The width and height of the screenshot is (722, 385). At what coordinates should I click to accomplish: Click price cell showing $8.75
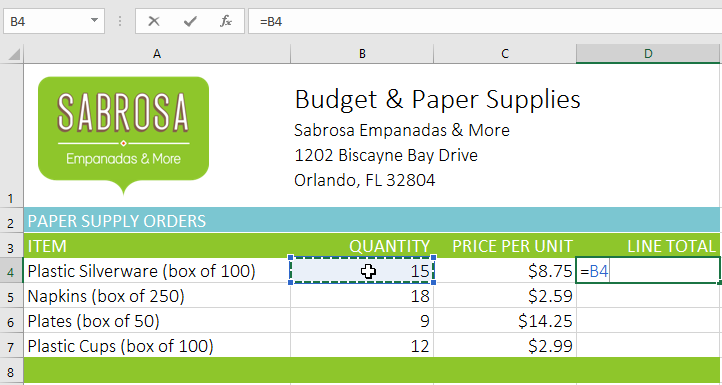pos(505,271)
